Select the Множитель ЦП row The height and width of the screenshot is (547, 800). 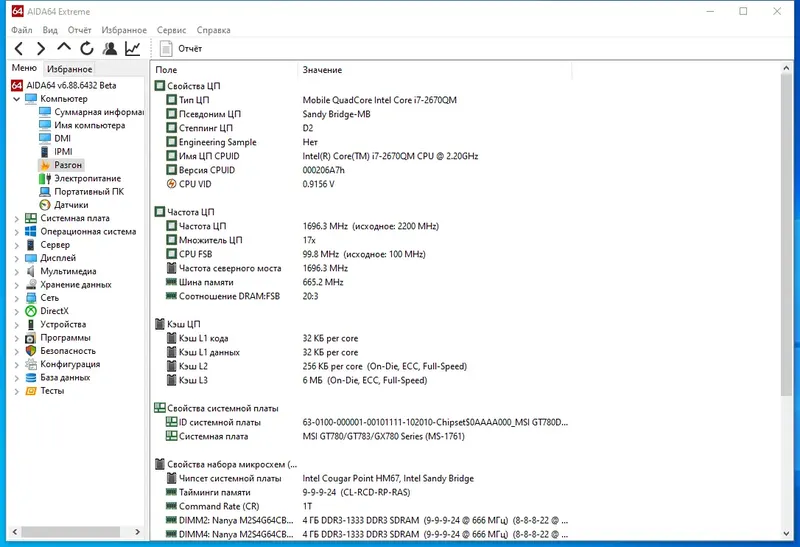tap(361, 240)
